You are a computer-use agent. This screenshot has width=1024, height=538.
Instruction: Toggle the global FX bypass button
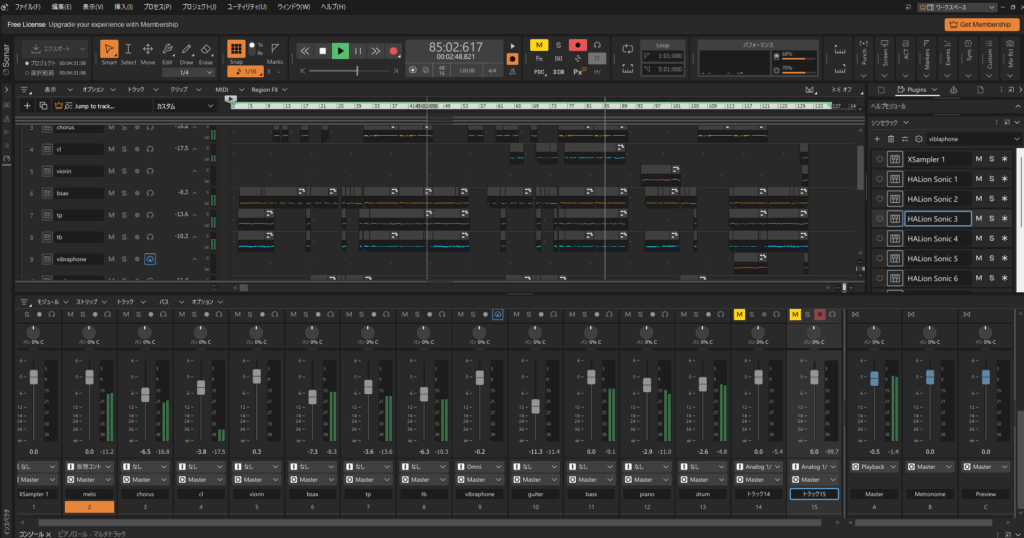[x=539, y=59]
